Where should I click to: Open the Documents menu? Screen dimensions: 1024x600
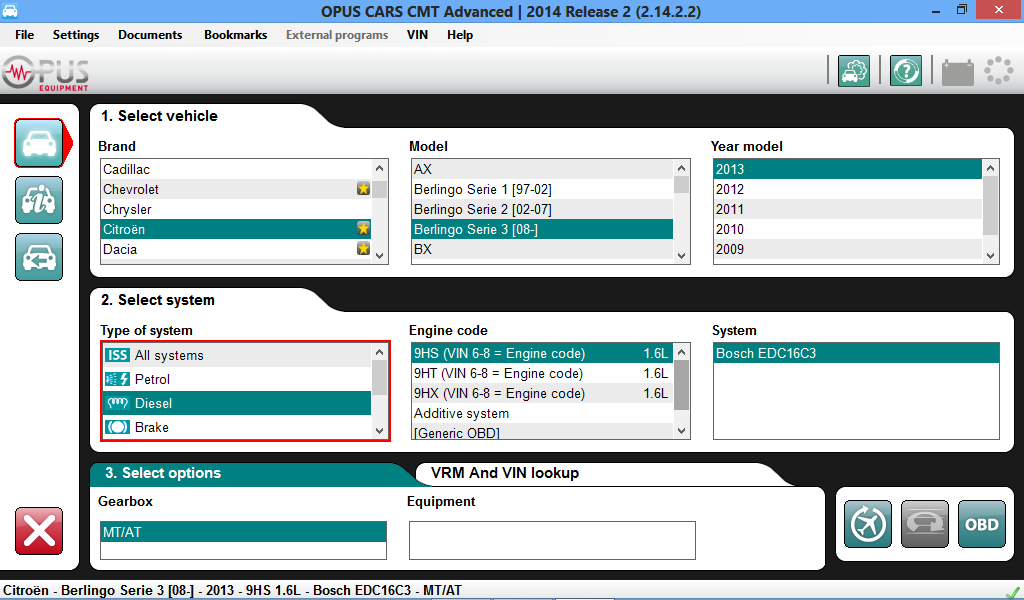[x=150, y=35]
